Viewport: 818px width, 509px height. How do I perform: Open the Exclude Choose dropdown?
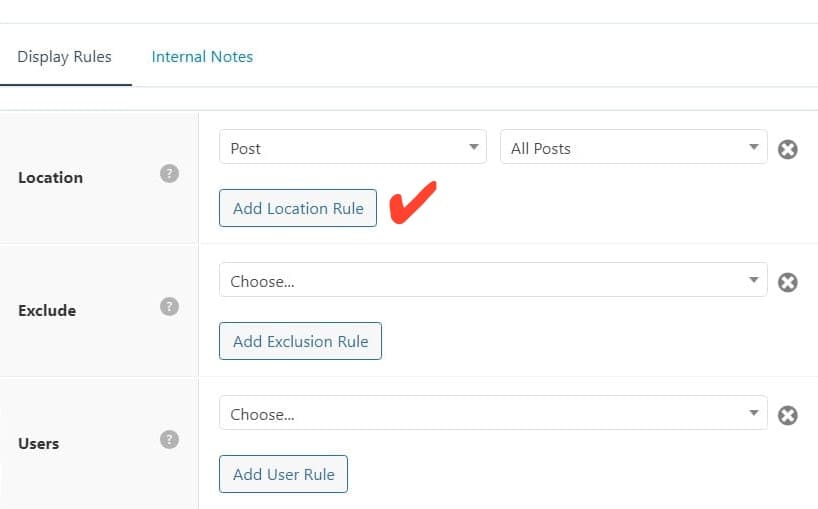click(x=492, y=281)
